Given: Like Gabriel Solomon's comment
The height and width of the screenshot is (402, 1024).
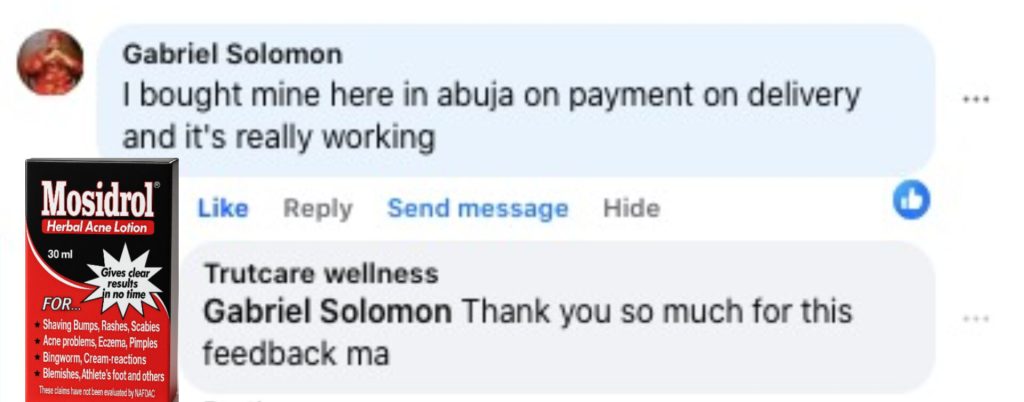Looking at the screenshot, I should click(x=223, y=209).
